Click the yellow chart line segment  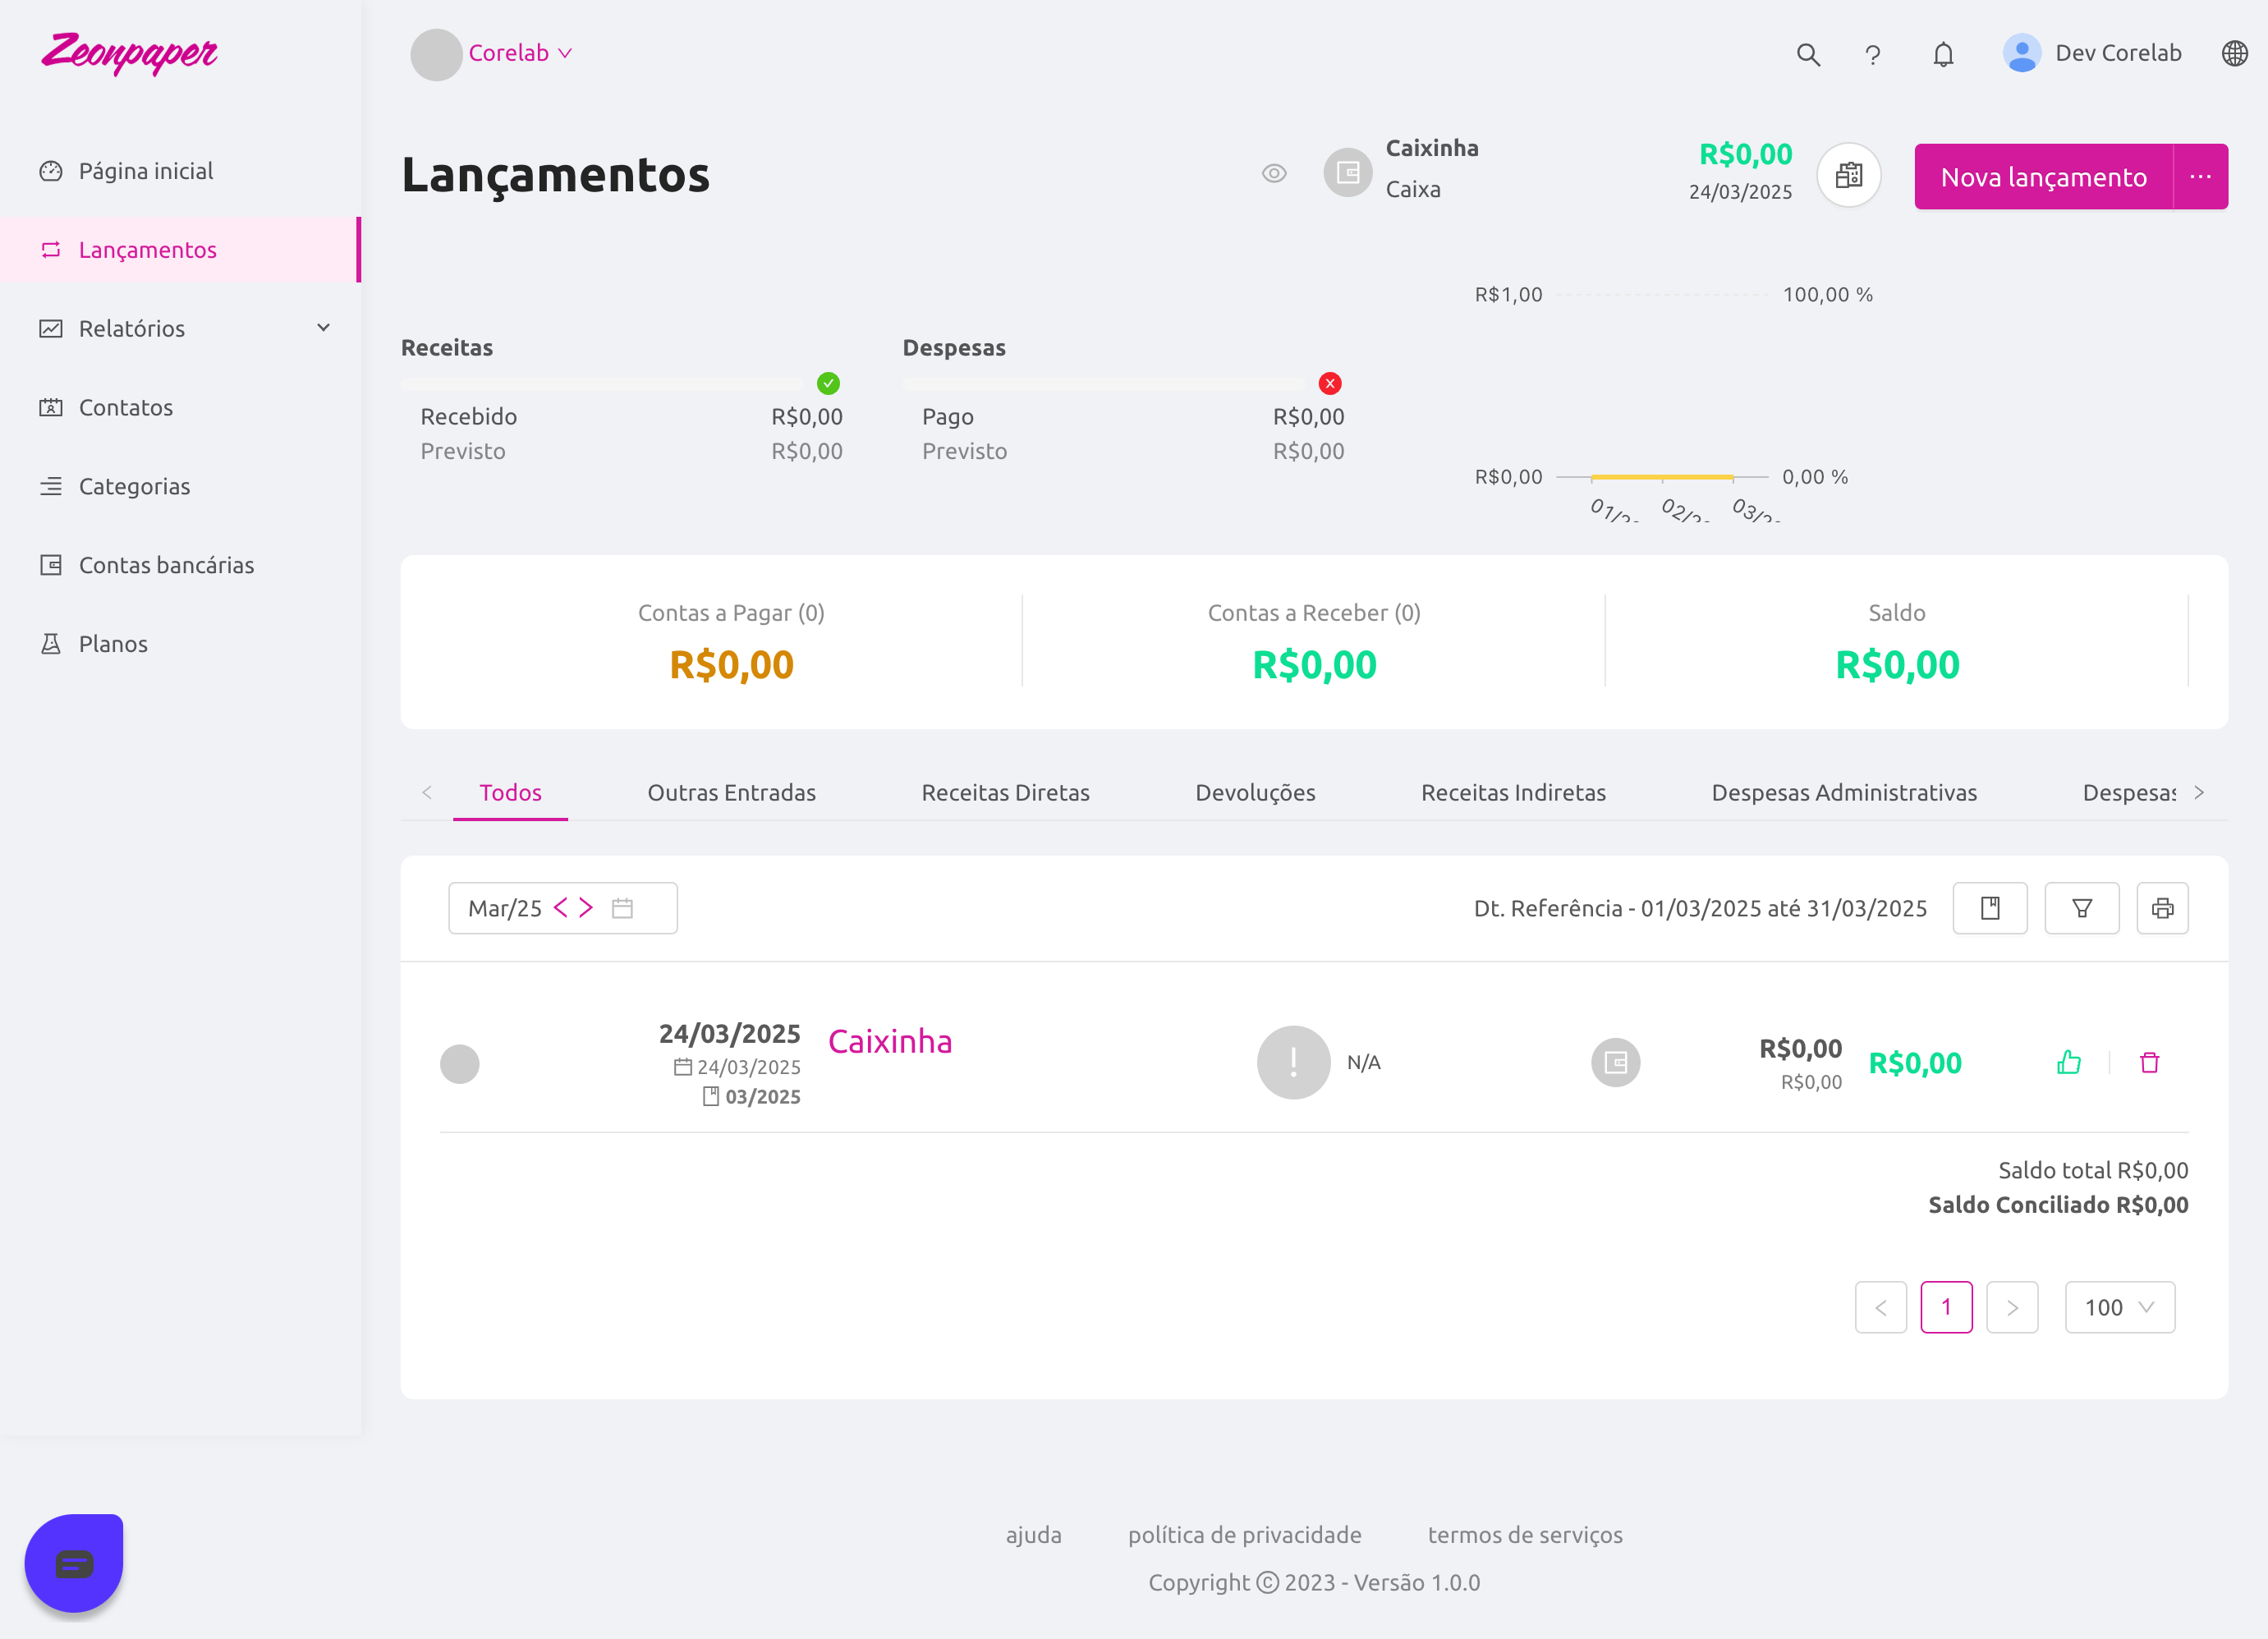pyautogui.click(x=1661, y=477)
